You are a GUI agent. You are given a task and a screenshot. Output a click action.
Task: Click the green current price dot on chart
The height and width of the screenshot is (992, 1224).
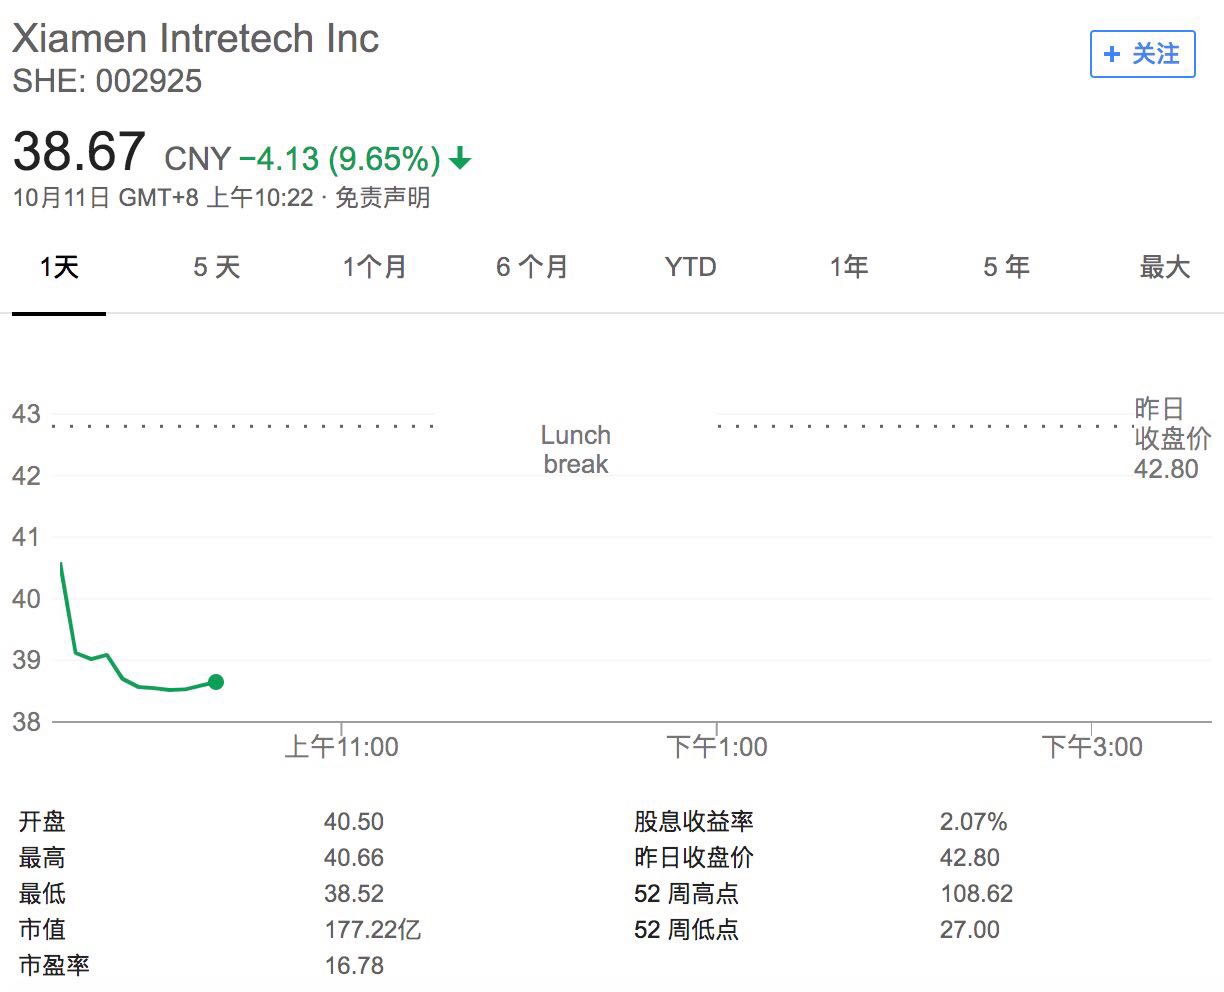[215, 682]
